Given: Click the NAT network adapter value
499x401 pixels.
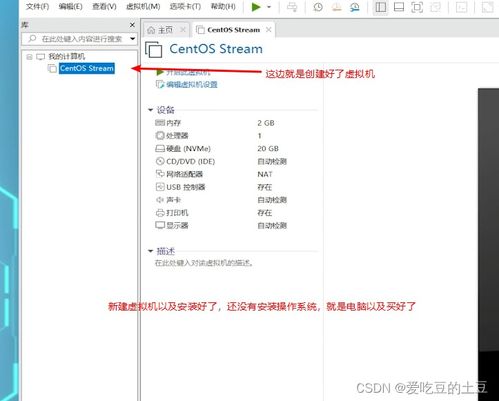Looking at the screenshot, I should [265, 174].
